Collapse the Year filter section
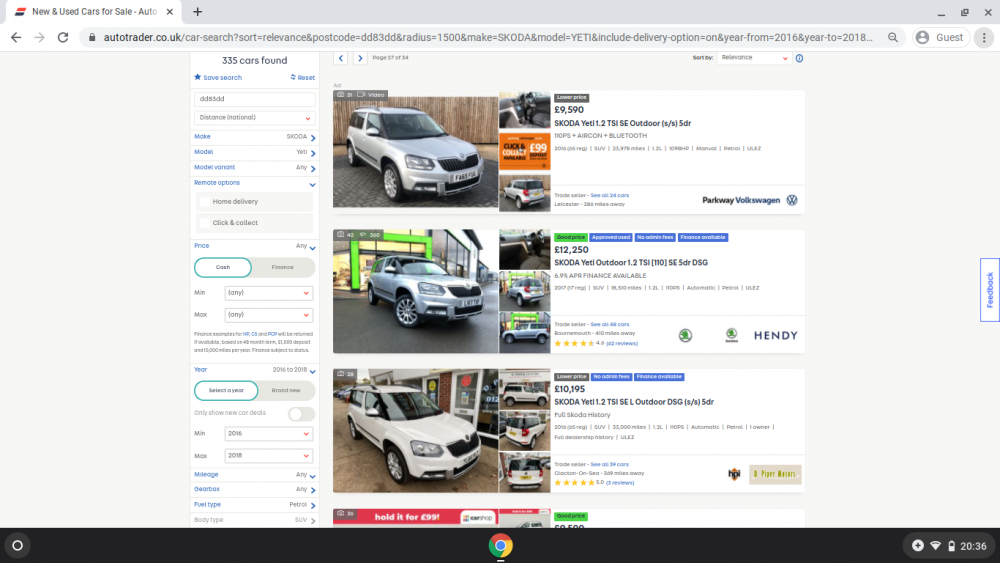 coord(254,370)
